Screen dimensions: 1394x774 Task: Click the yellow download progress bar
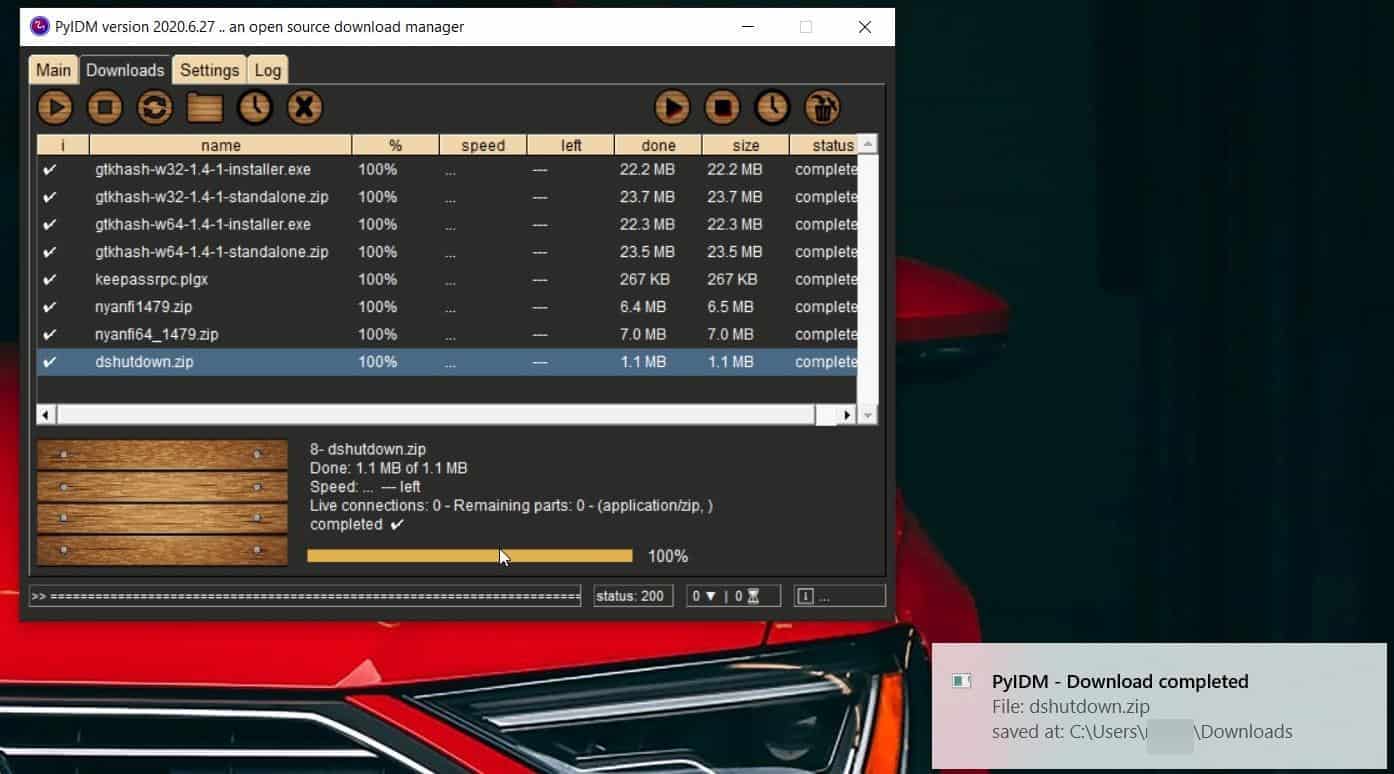click(x=470, y=556)
